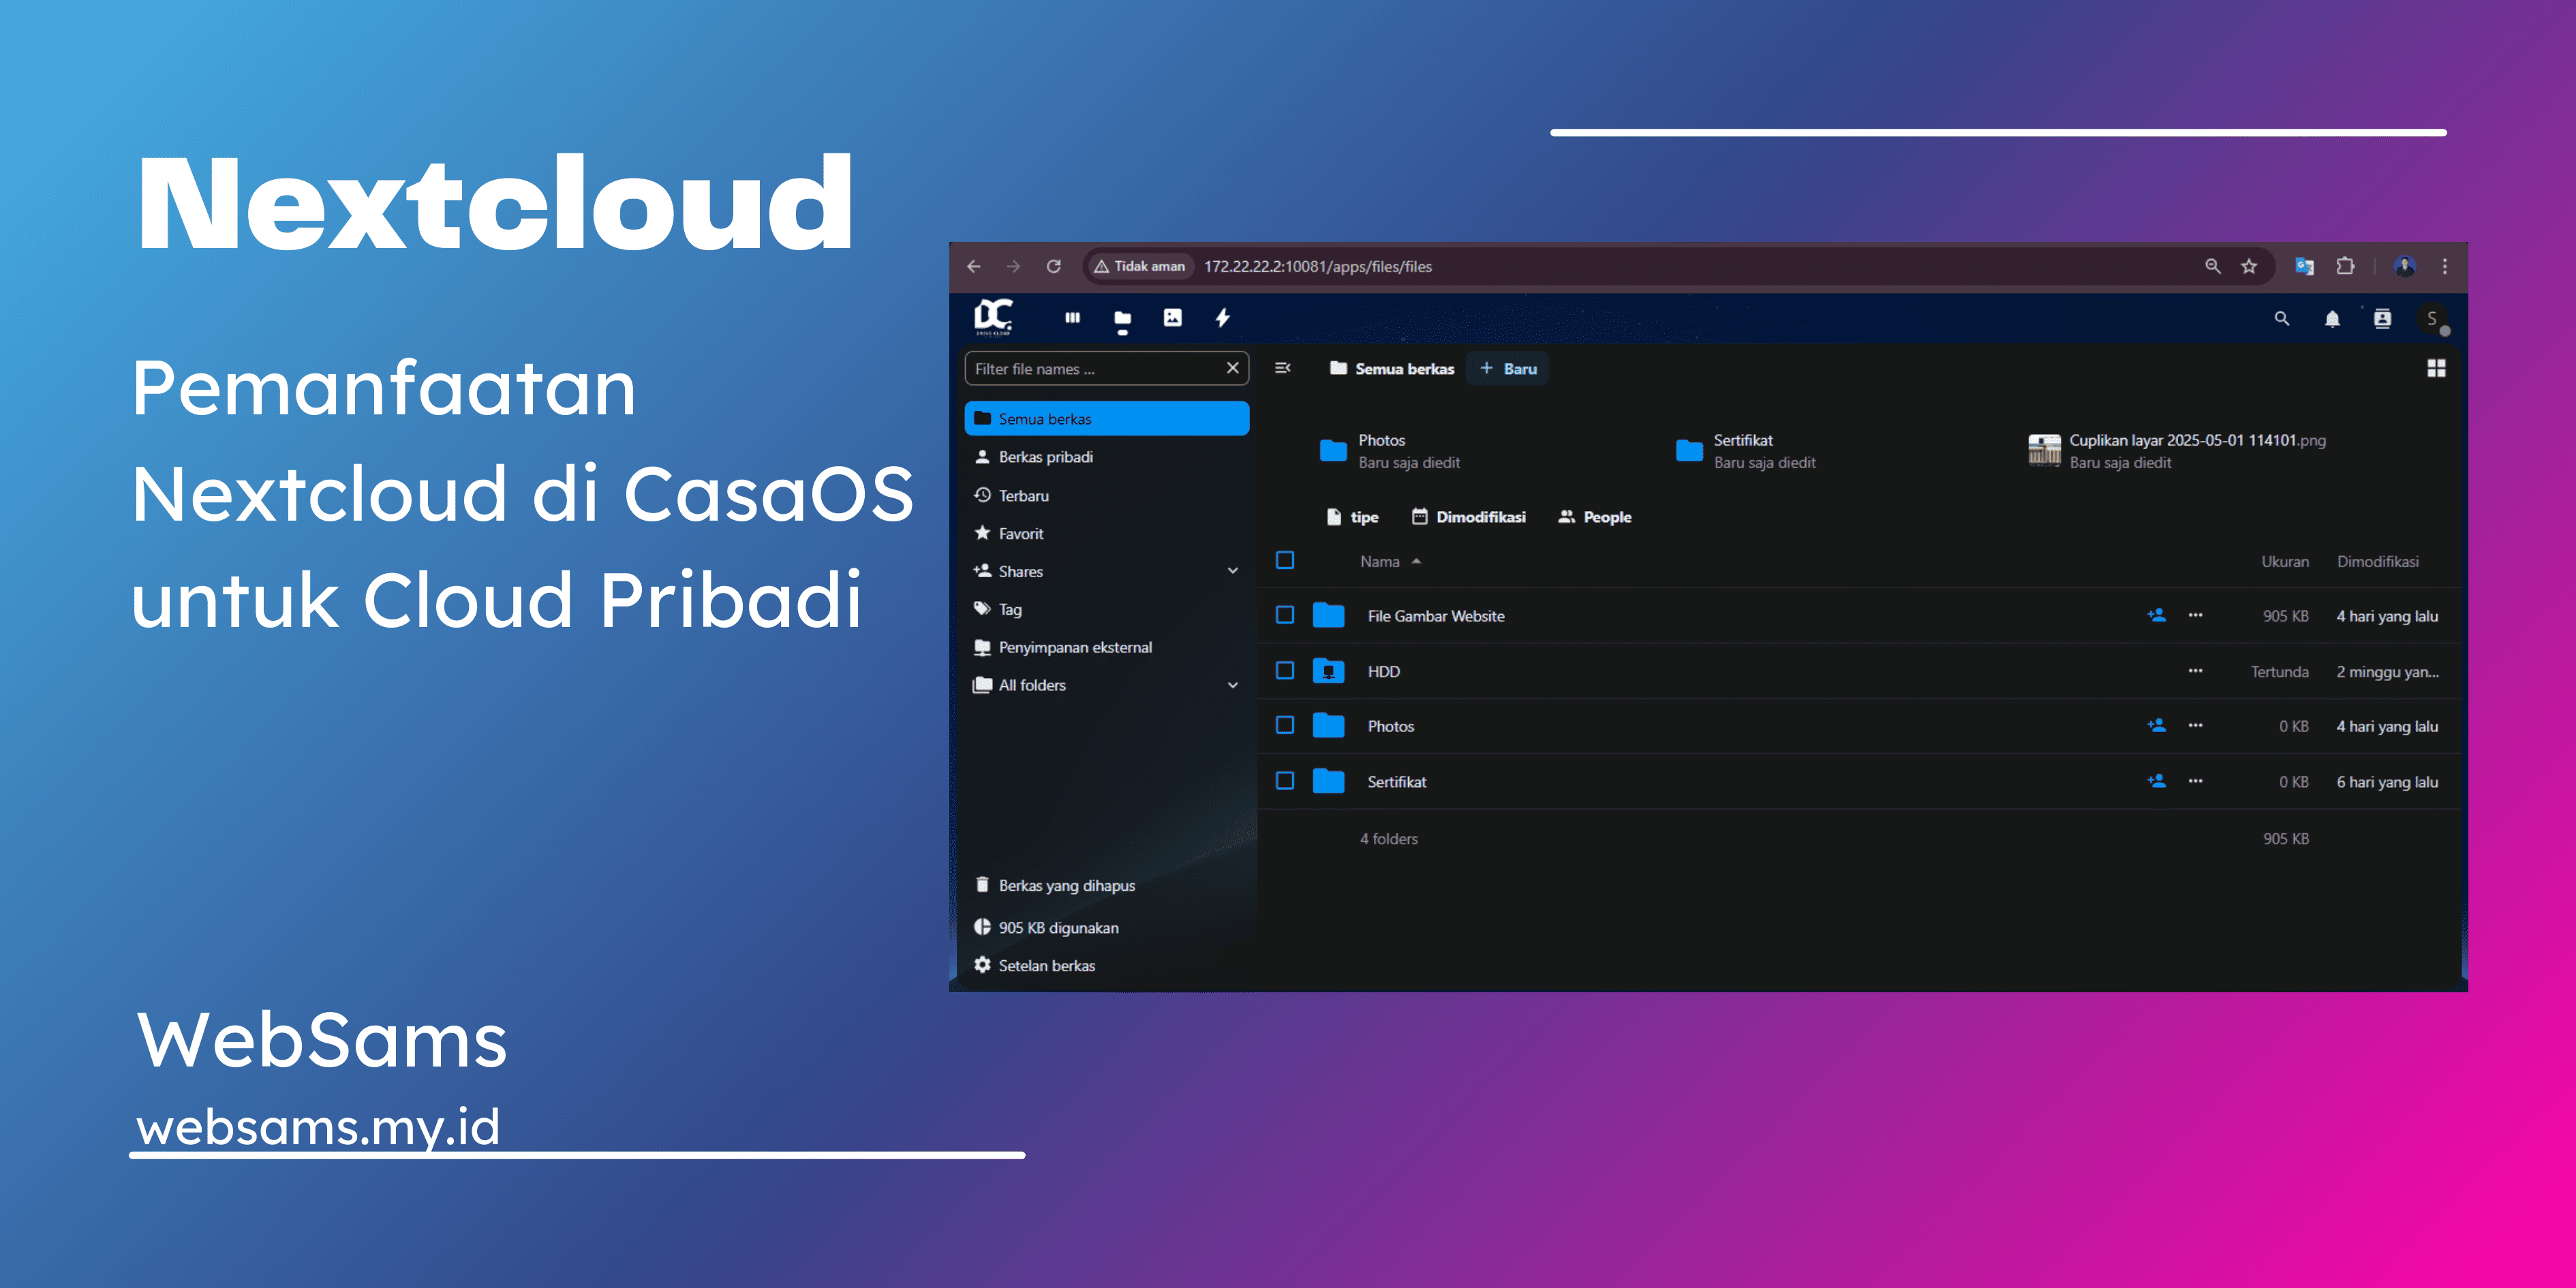This screenshot has height=1288, width=2576.
Task: Open Nextcloud unified search icon
Action: (x=2281, y=319)
